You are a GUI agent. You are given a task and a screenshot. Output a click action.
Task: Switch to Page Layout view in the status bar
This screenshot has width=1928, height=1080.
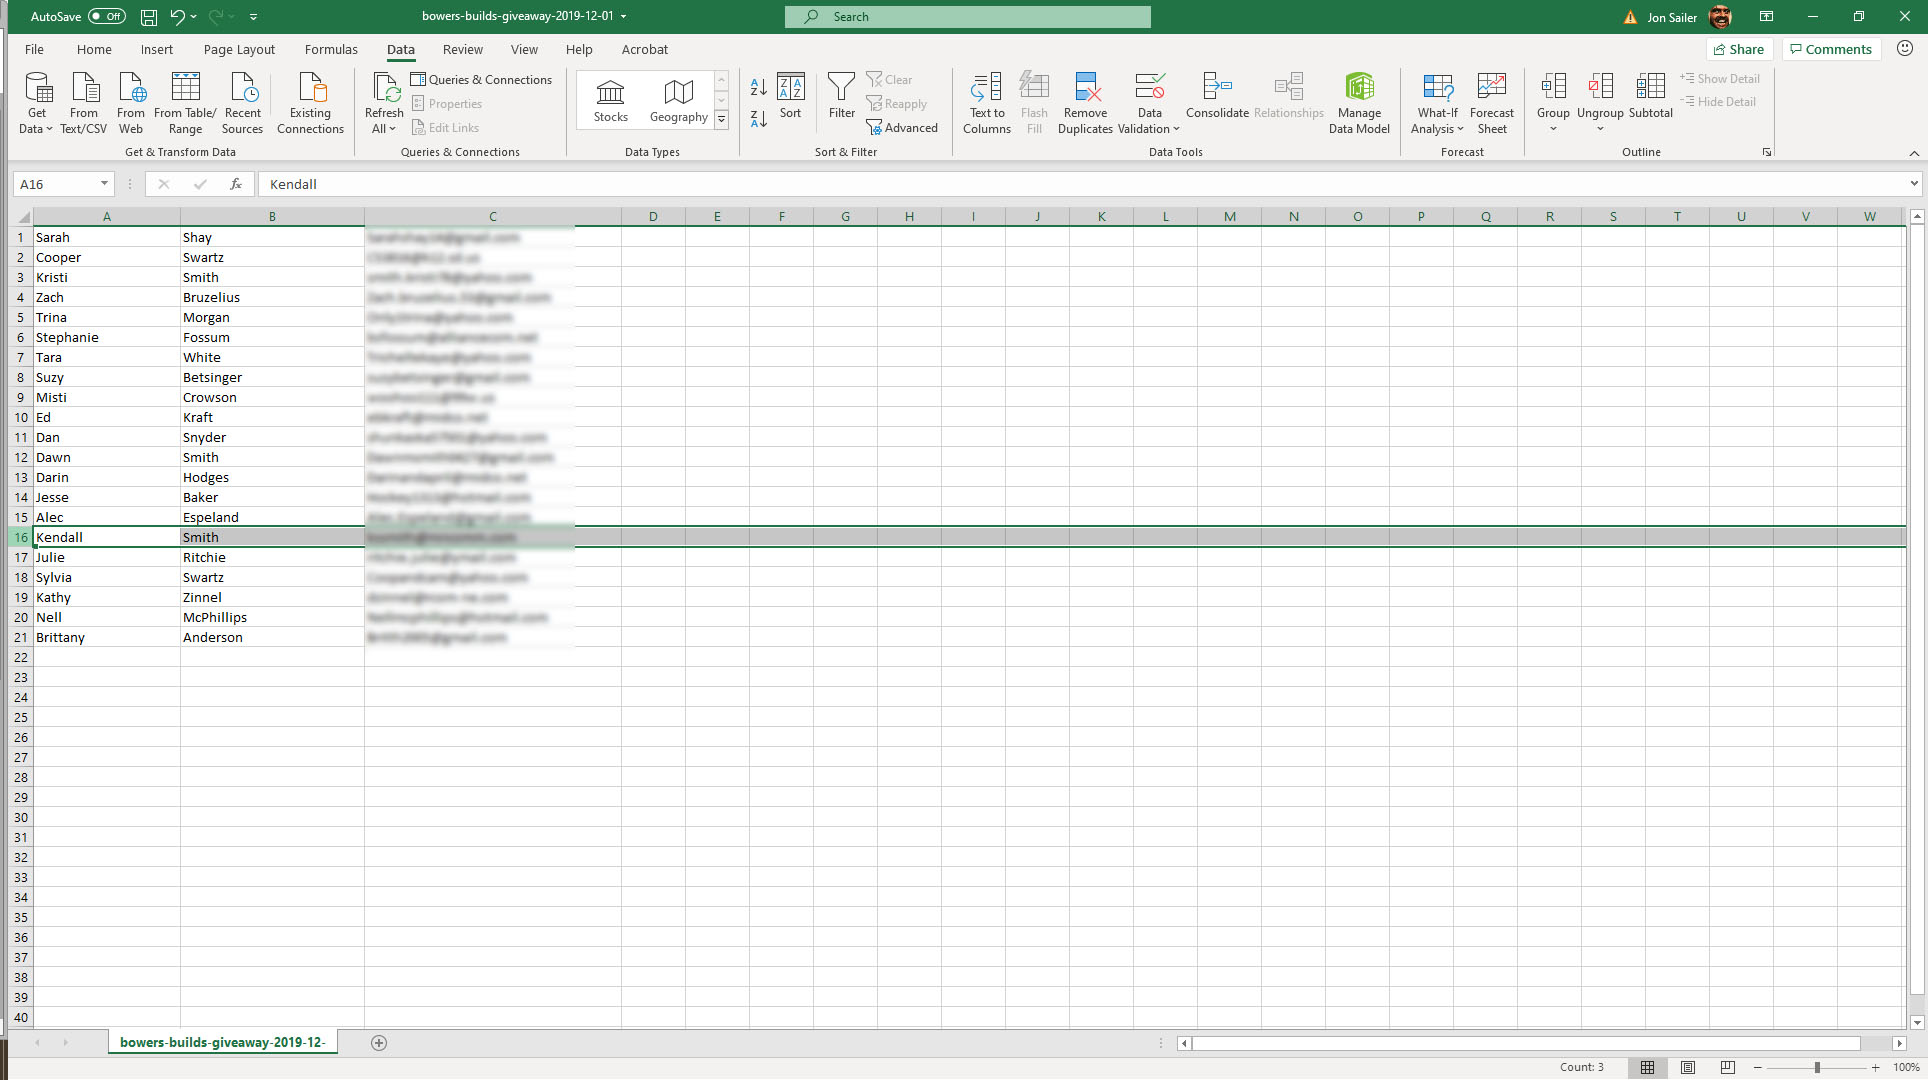coord(1688,1067)
